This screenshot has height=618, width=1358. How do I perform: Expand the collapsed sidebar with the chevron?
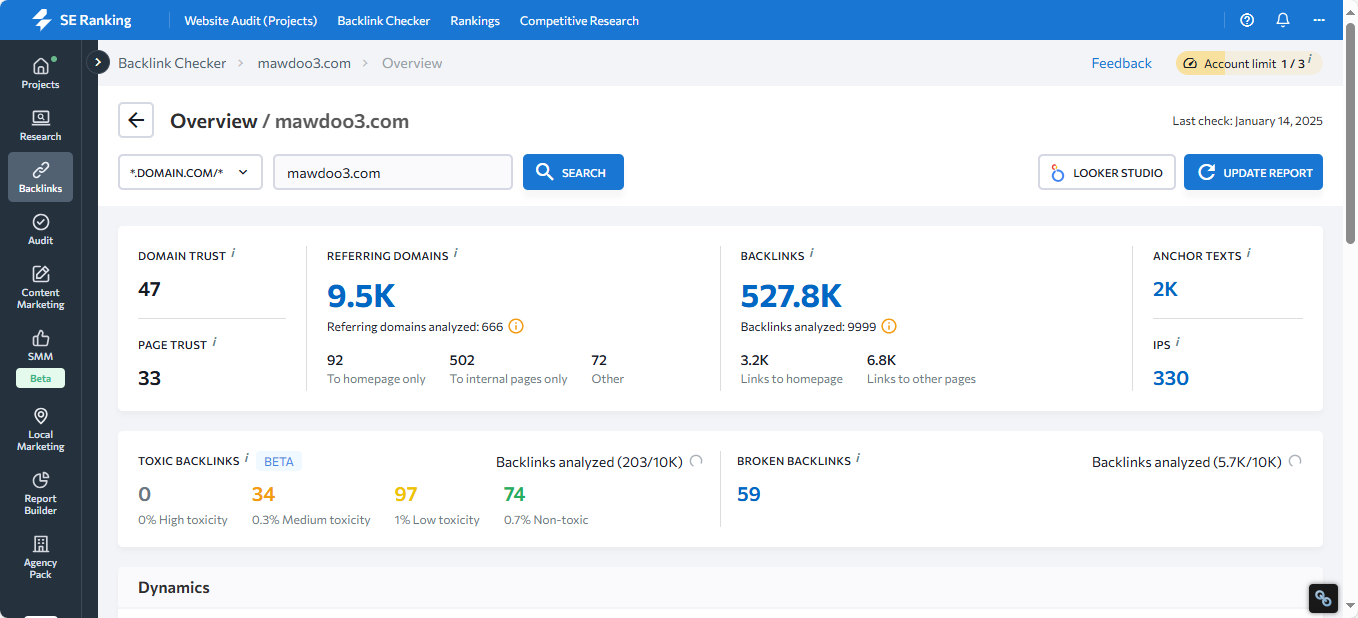pos(98,62)
